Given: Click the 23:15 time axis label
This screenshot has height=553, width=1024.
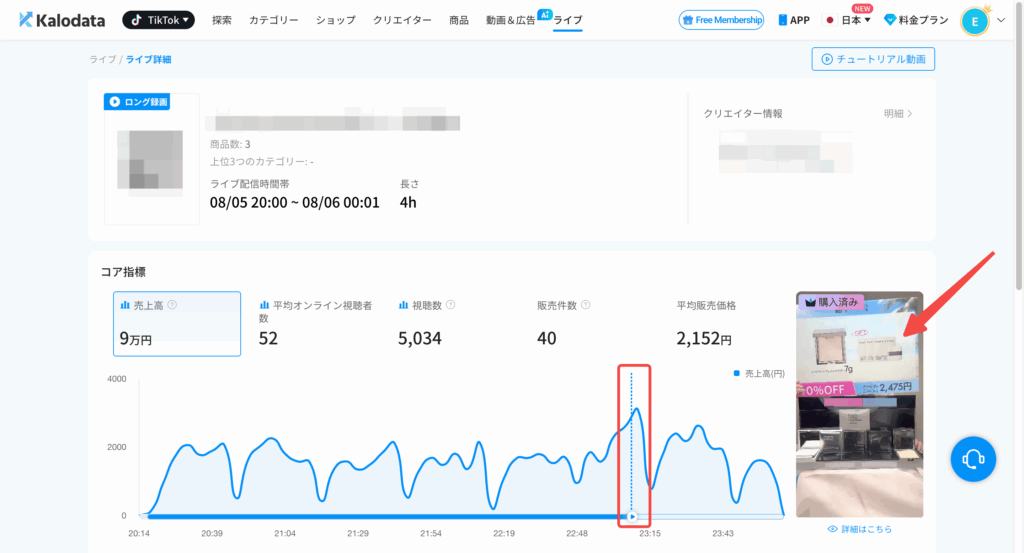Looking at the screenshot, I should pos(650,533).
